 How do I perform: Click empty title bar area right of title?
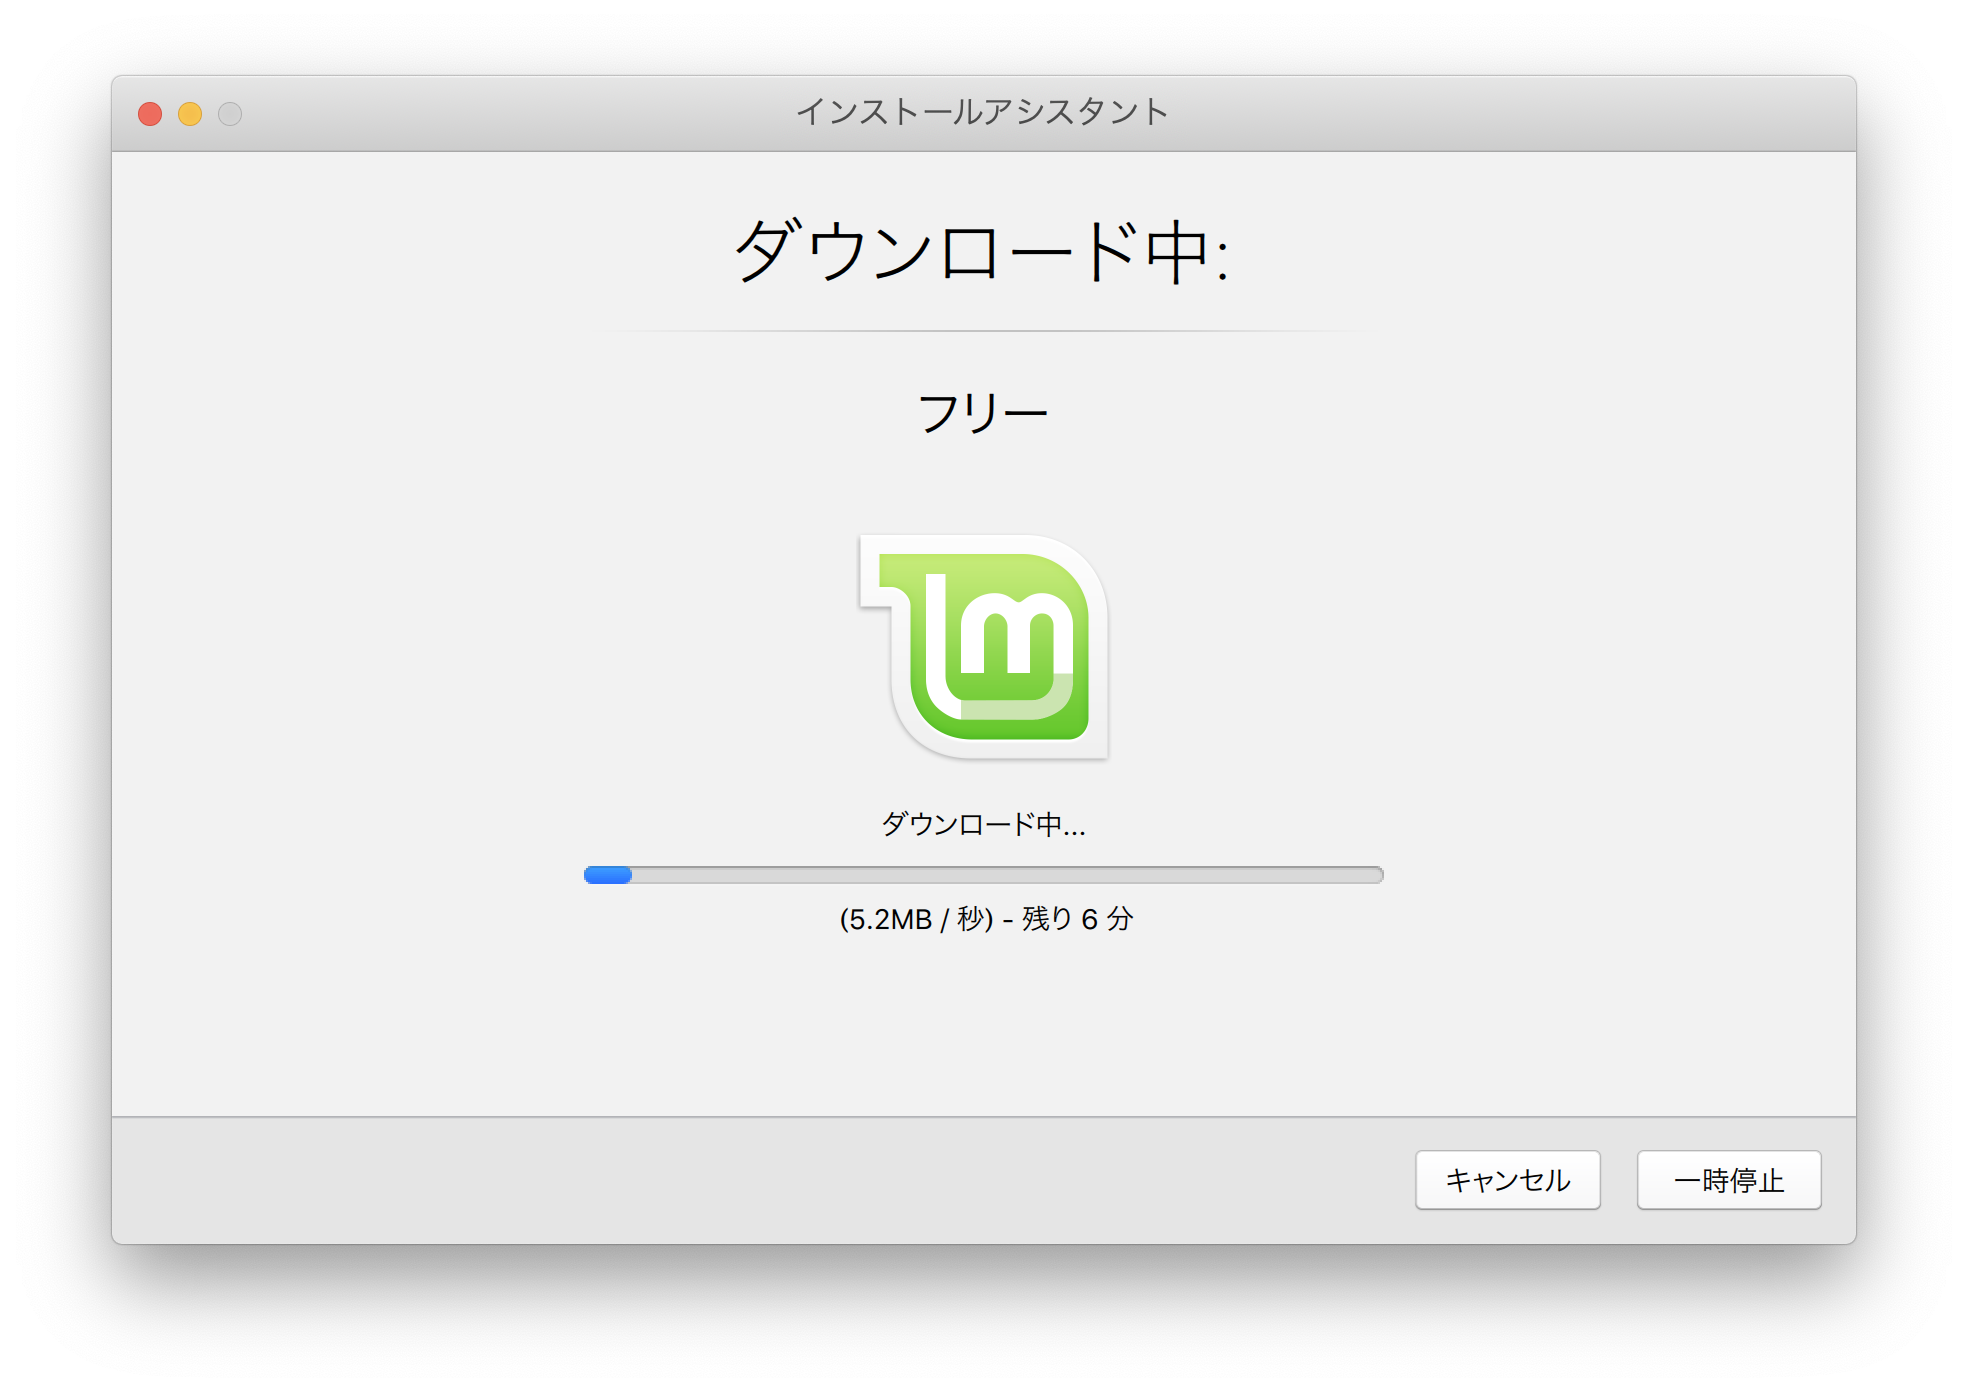[x=1500, y=114]
